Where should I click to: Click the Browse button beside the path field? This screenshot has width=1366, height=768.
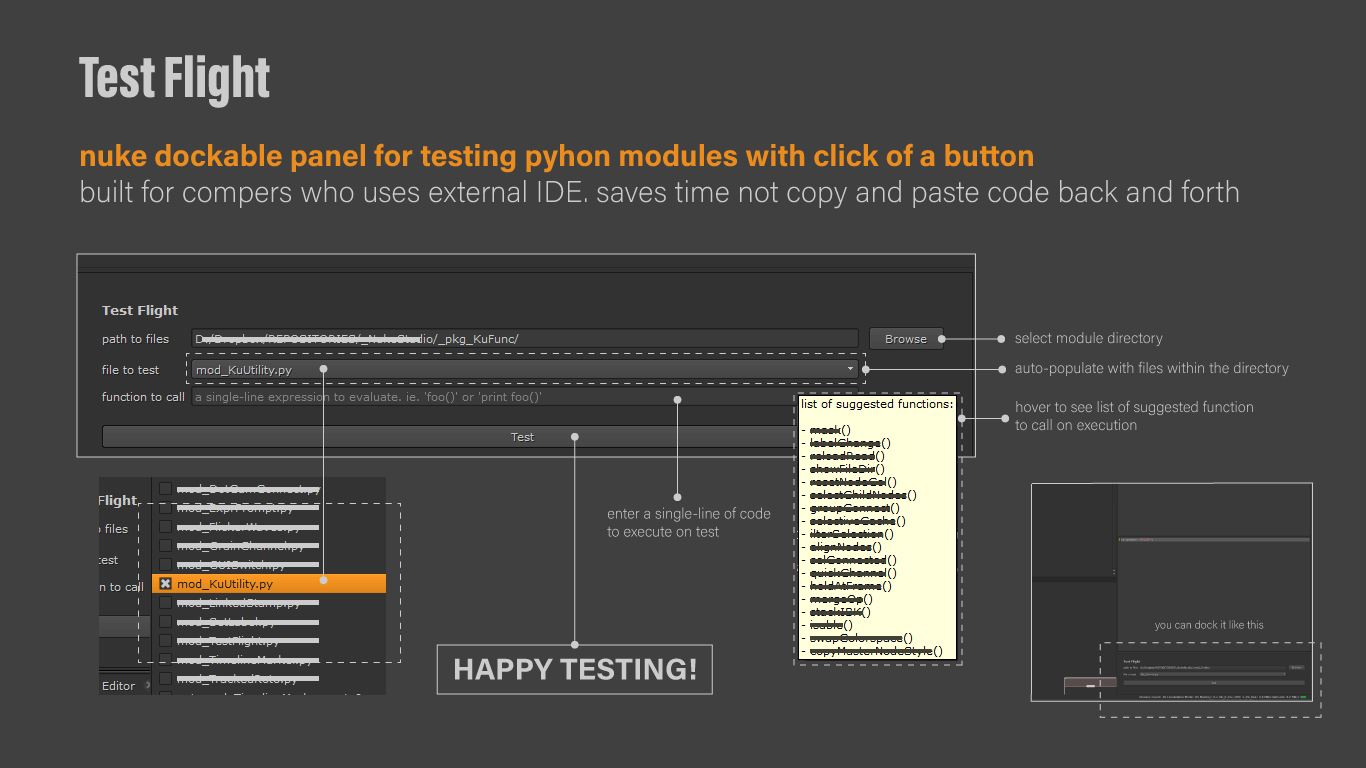[x=905, y=339]
